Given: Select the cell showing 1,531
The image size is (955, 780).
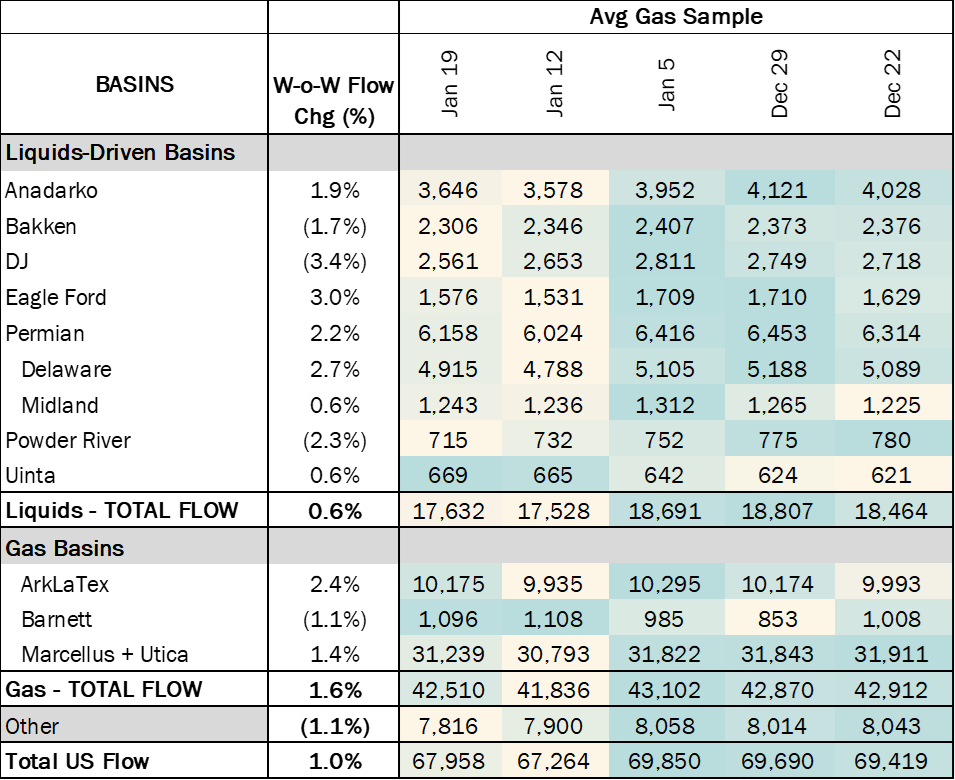Looking at the screenshot, I should (x=553, y=298).
